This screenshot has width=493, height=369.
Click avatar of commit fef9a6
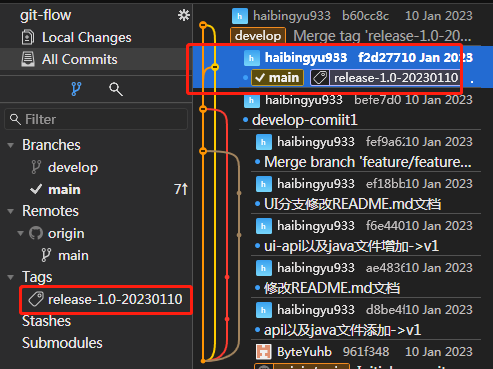pos(263,142)
